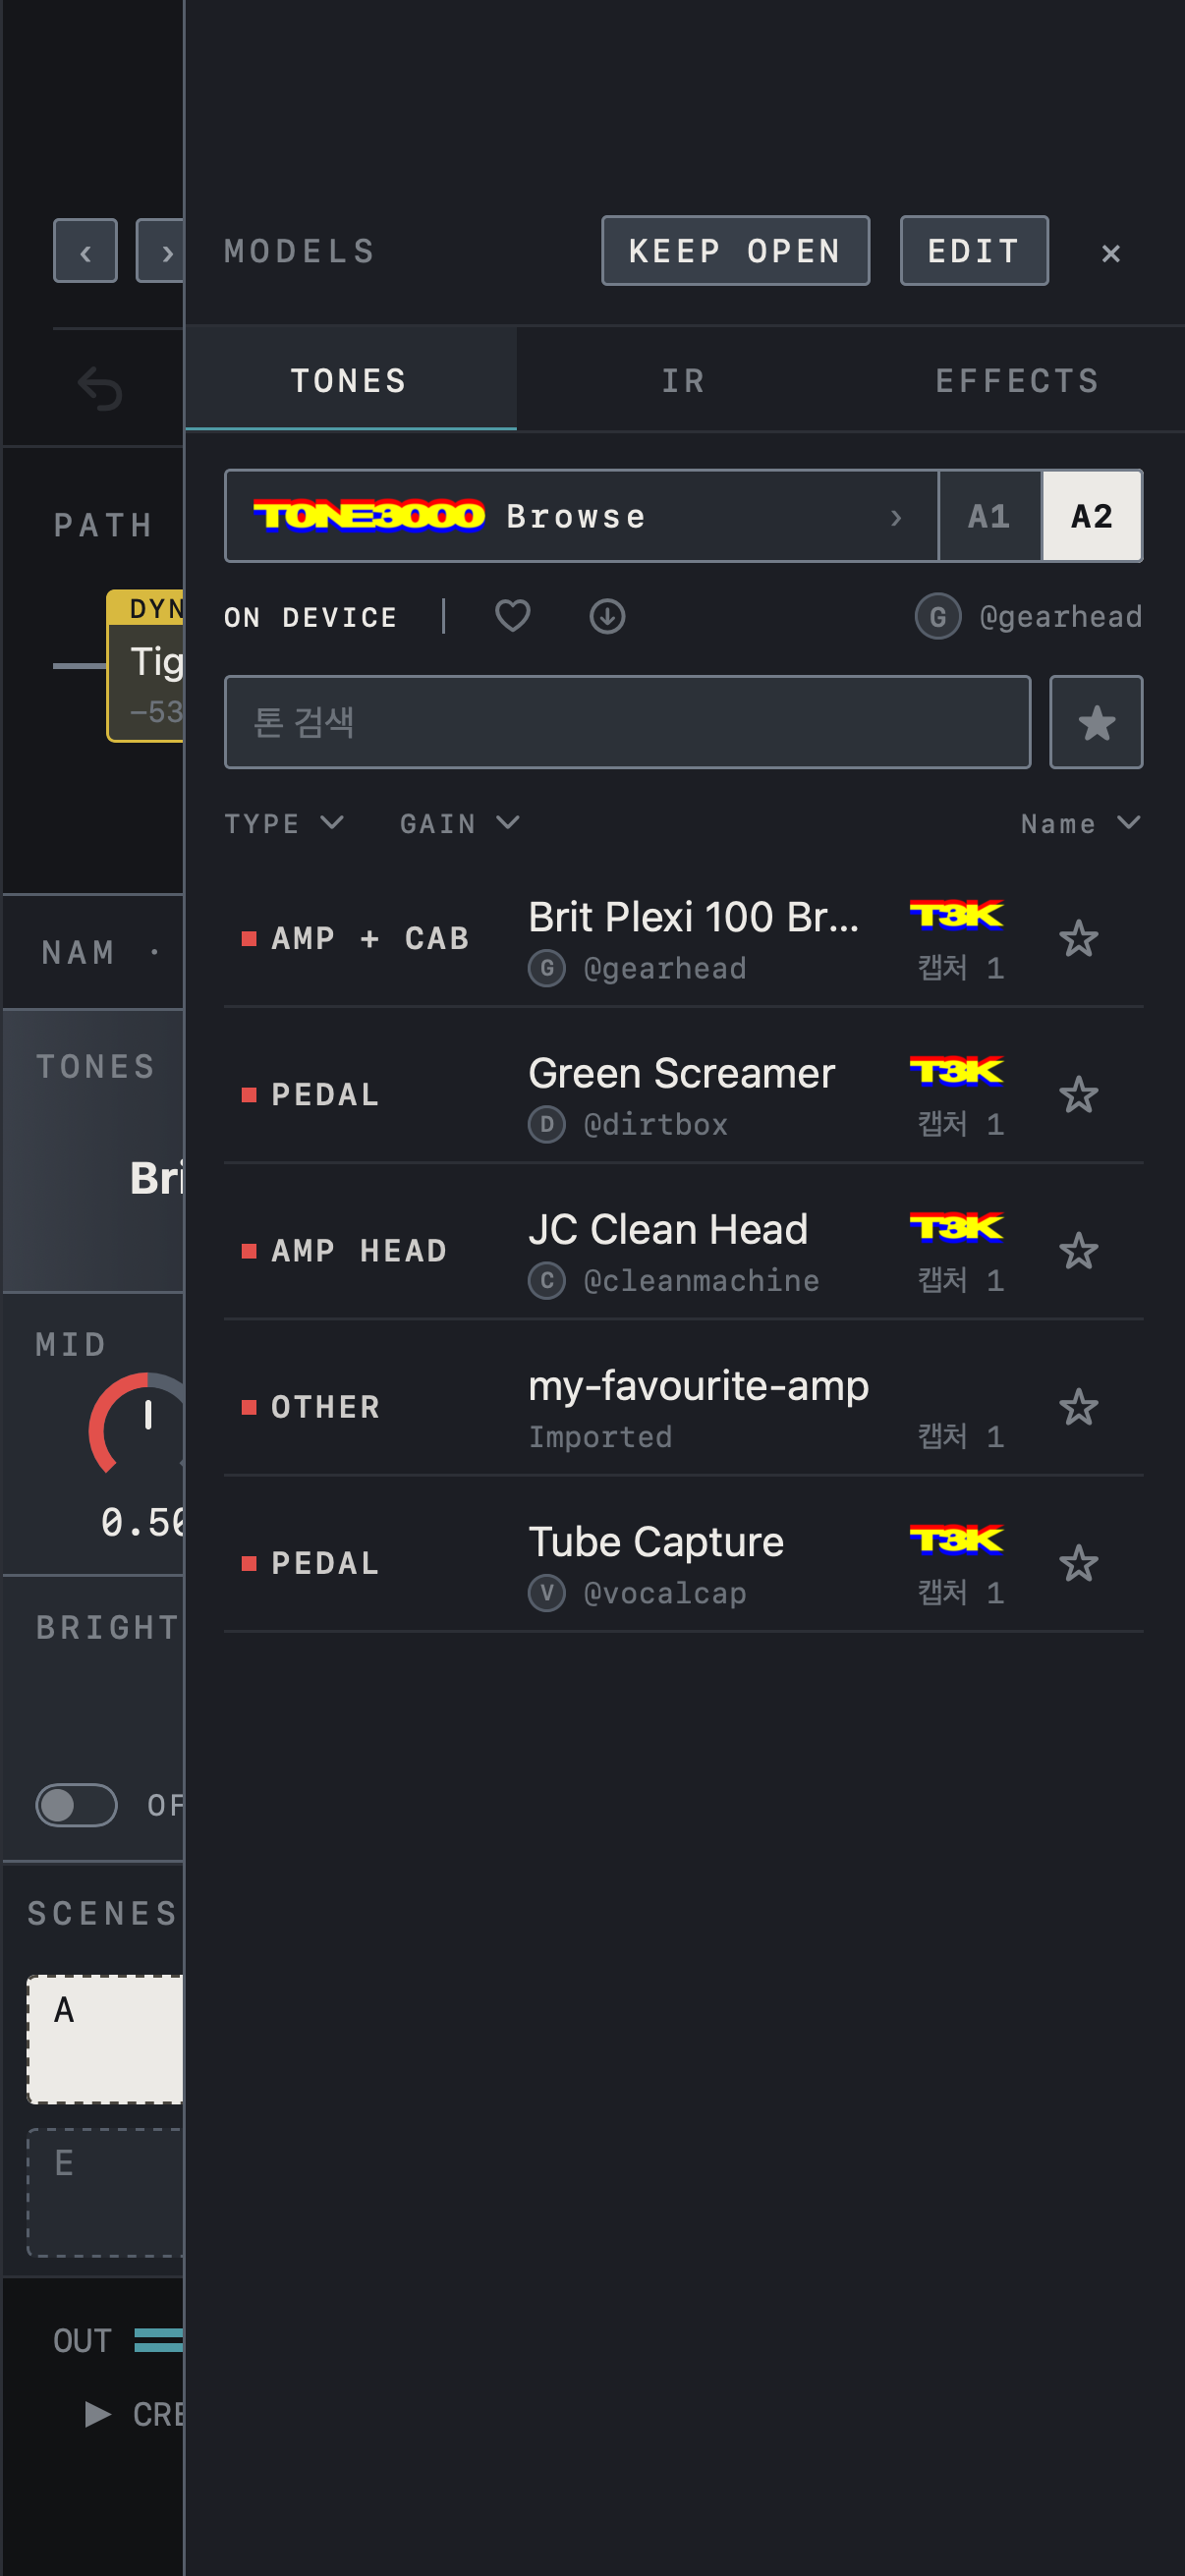Click the downloaded tones filter icon
This screenshot has width=1185, height=2576.
tap(607, 616)
